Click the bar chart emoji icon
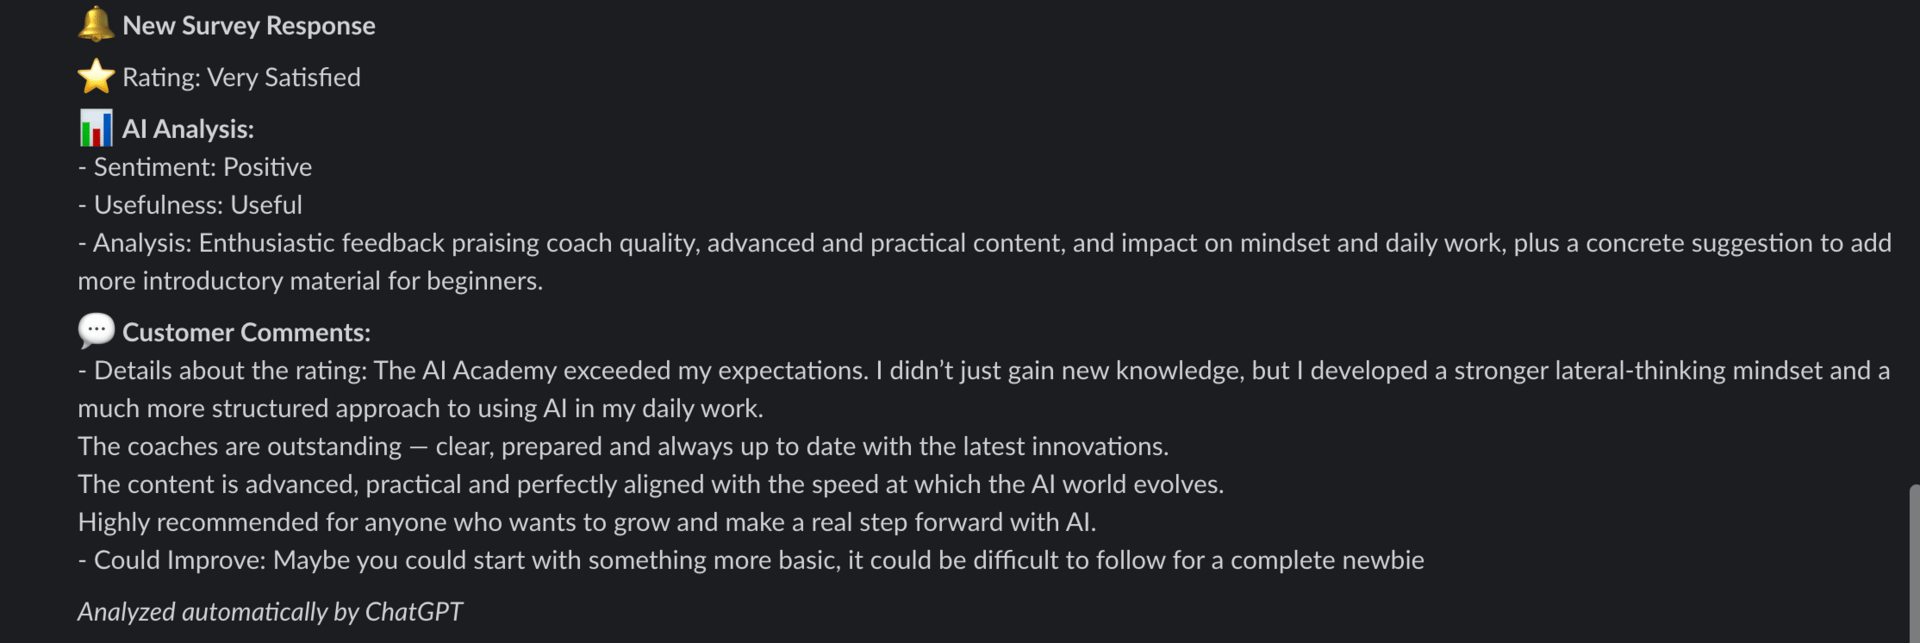The width and height of the screenshot is (1920, 643). [96, 128]
